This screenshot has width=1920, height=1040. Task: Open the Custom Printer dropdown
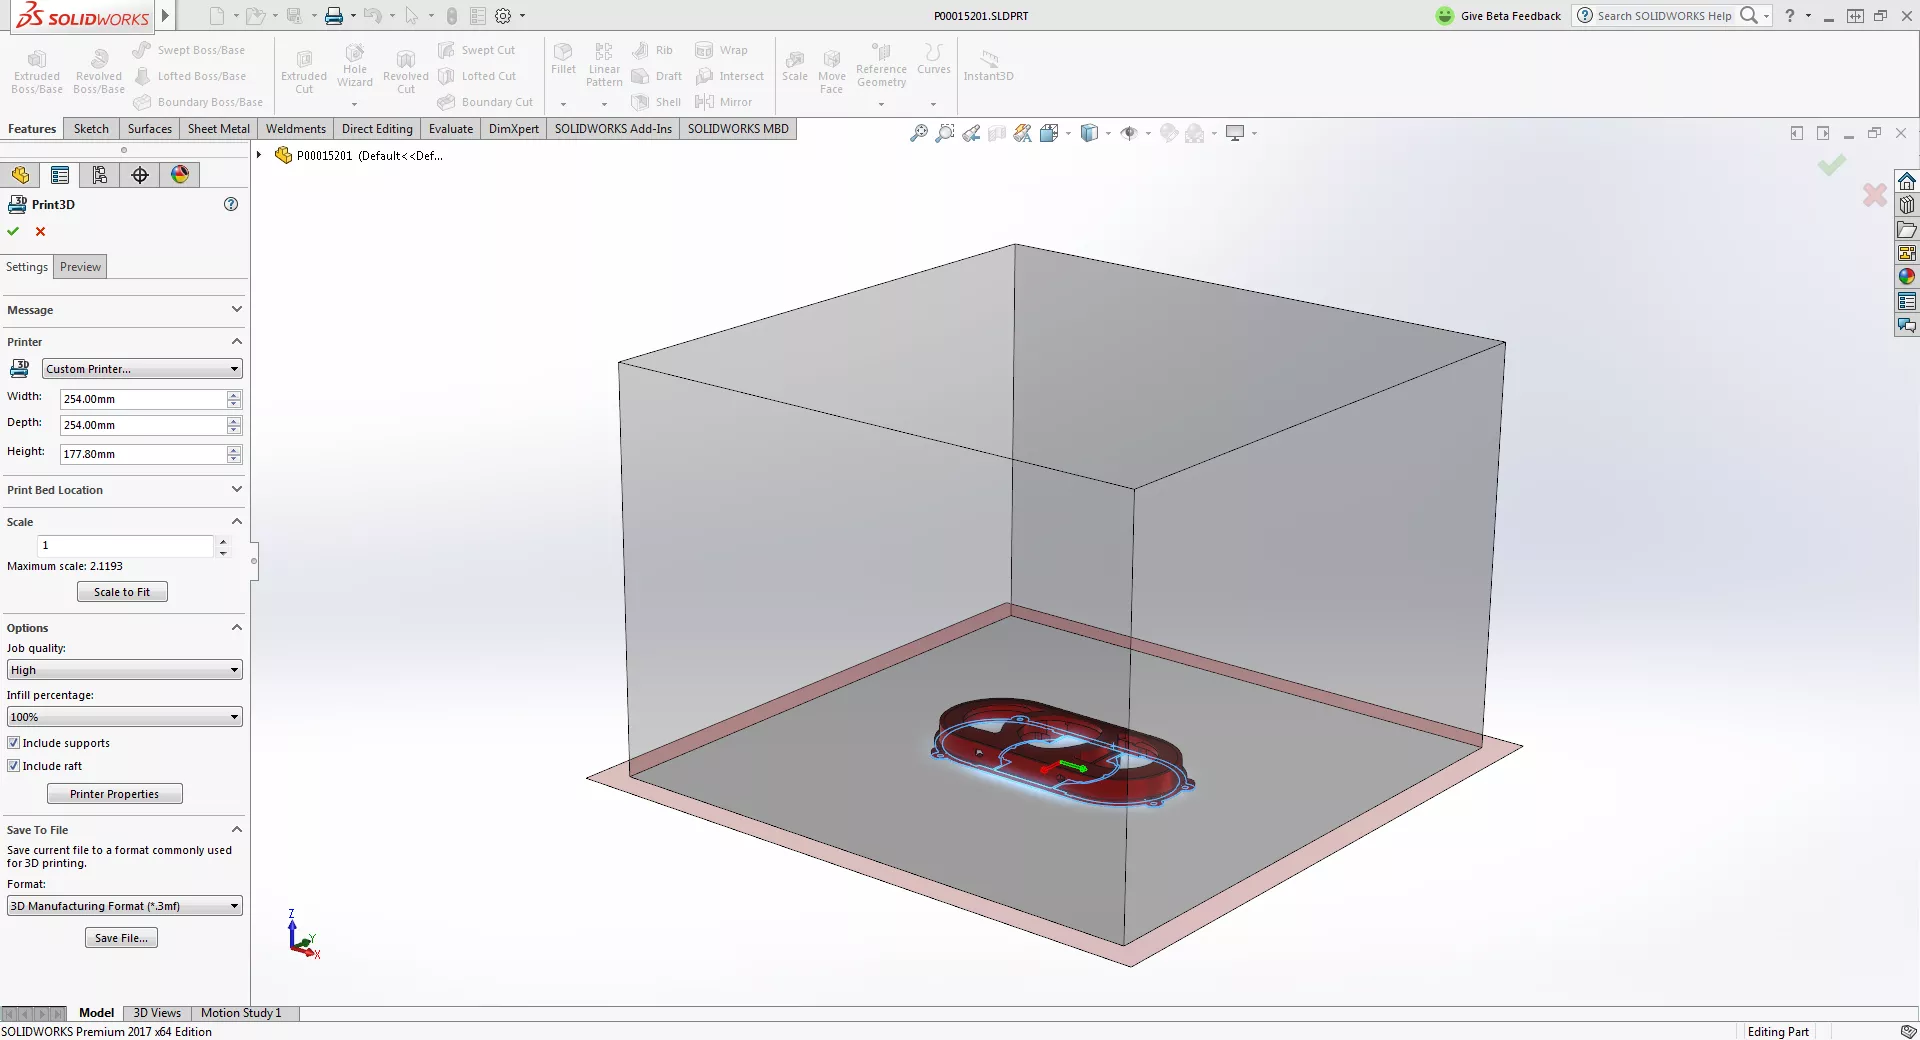point(141,369)
